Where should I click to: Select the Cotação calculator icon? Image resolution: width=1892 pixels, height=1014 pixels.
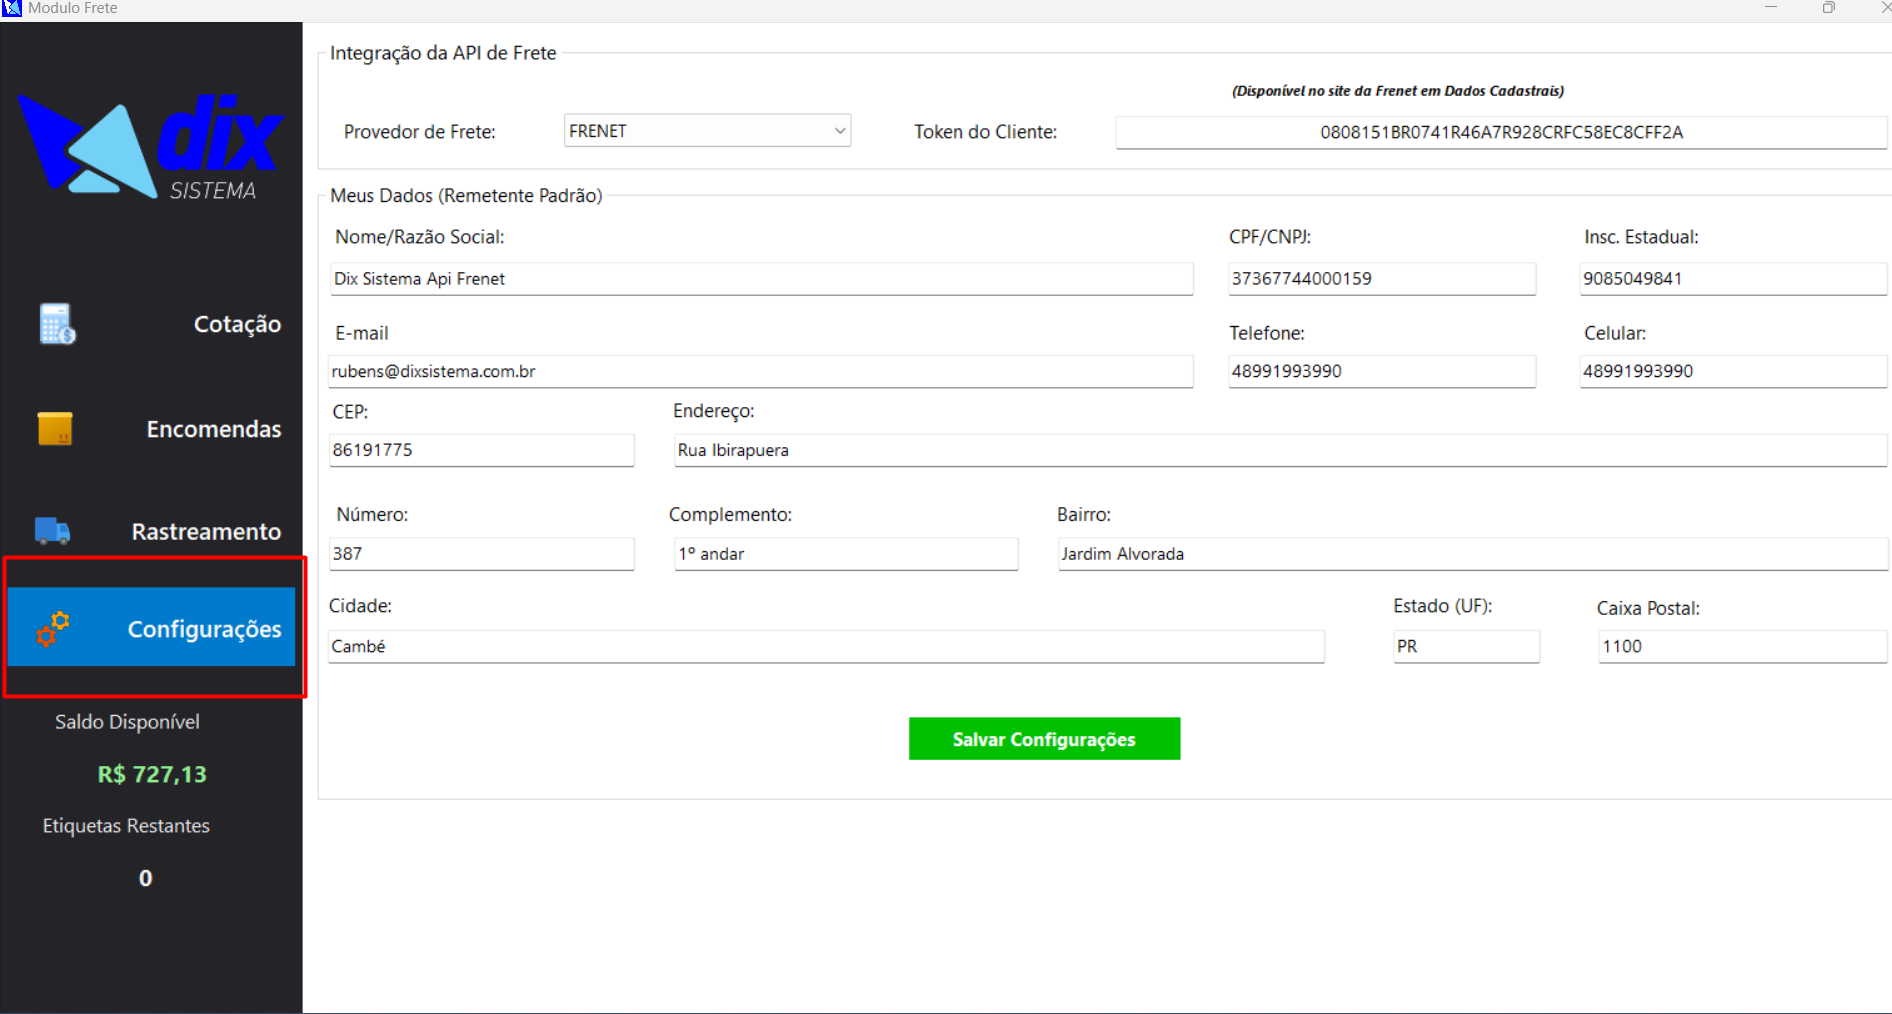54,323
